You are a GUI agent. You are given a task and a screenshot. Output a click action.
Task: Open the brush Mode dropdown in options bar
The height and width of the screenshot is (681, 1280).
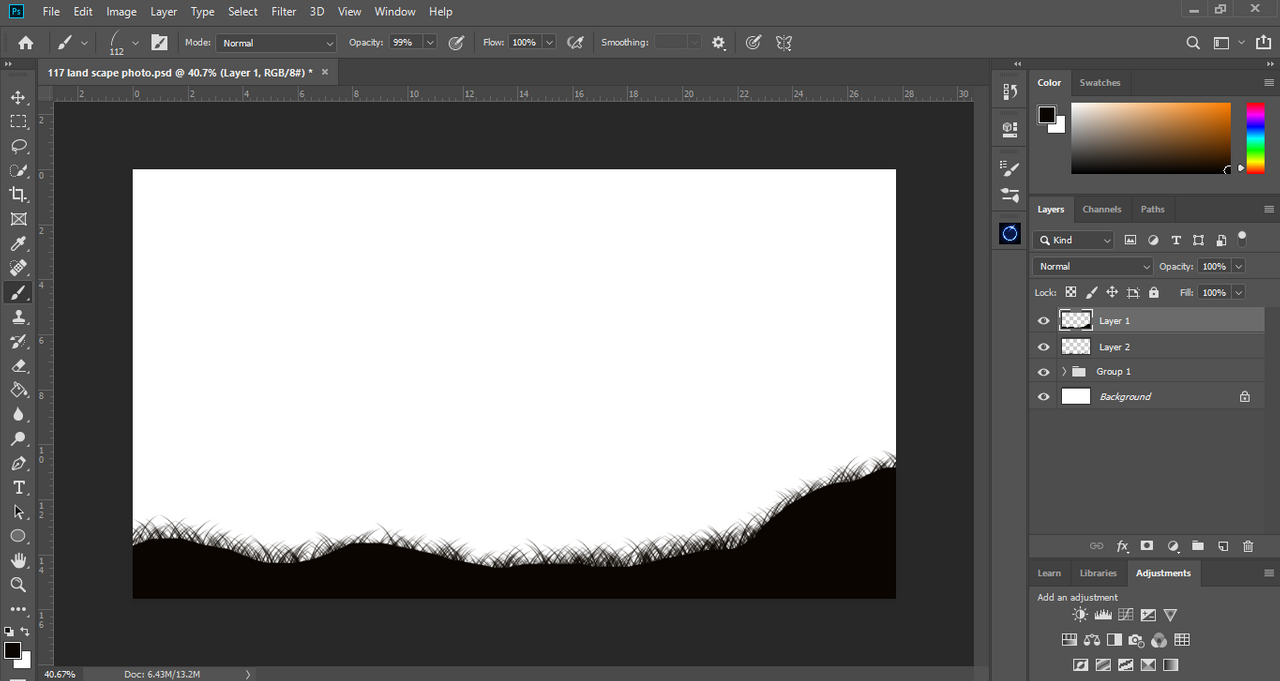pos(276,43)
